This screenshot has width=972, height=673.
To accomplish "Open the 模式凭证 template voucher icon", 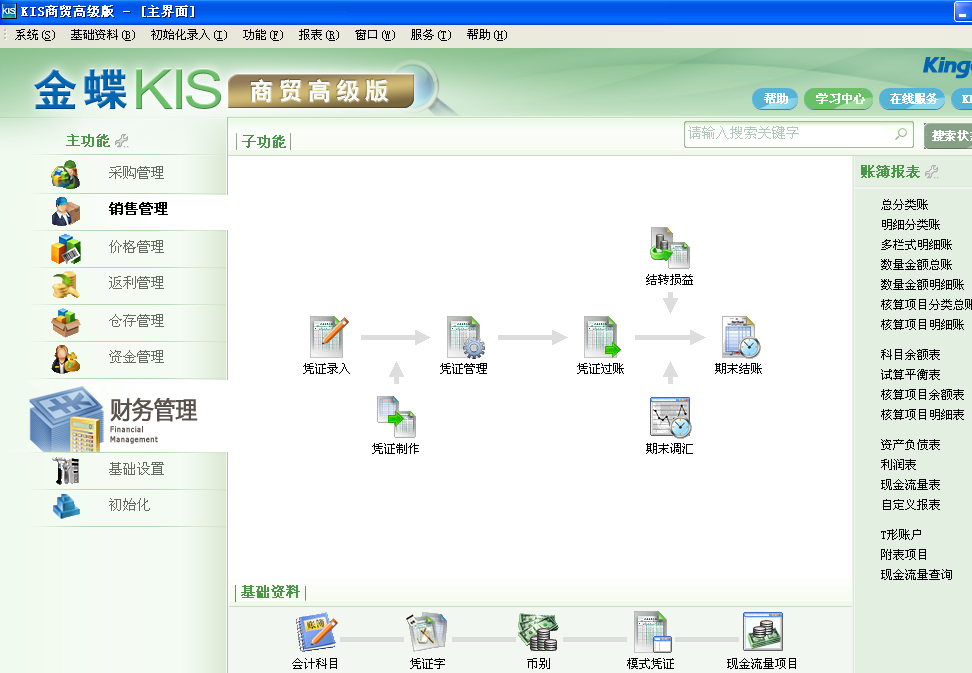I will (652, 633).
